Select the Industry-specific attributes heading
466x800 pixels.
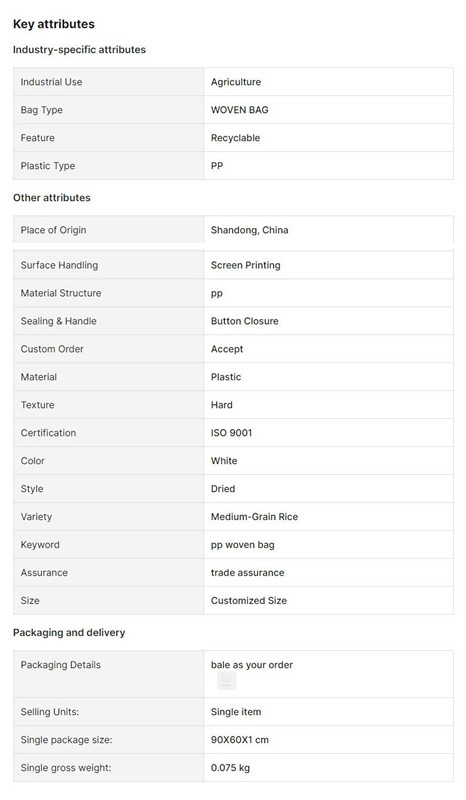point(79,50)
